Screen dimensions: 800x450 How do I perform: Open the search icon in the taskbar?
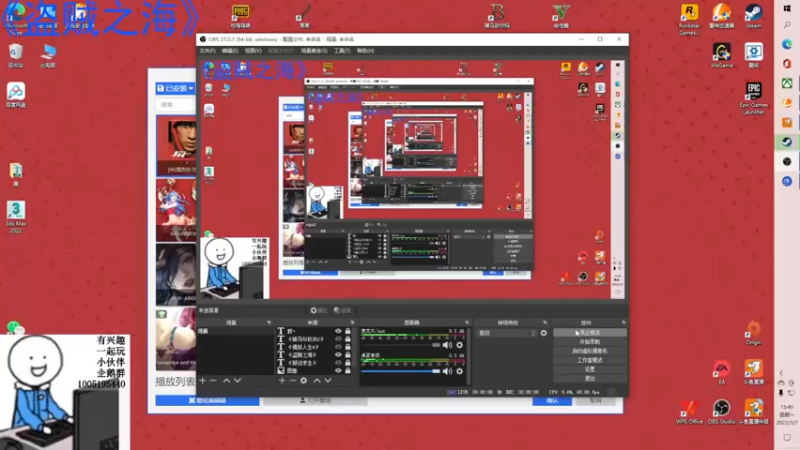pos(787,24)
